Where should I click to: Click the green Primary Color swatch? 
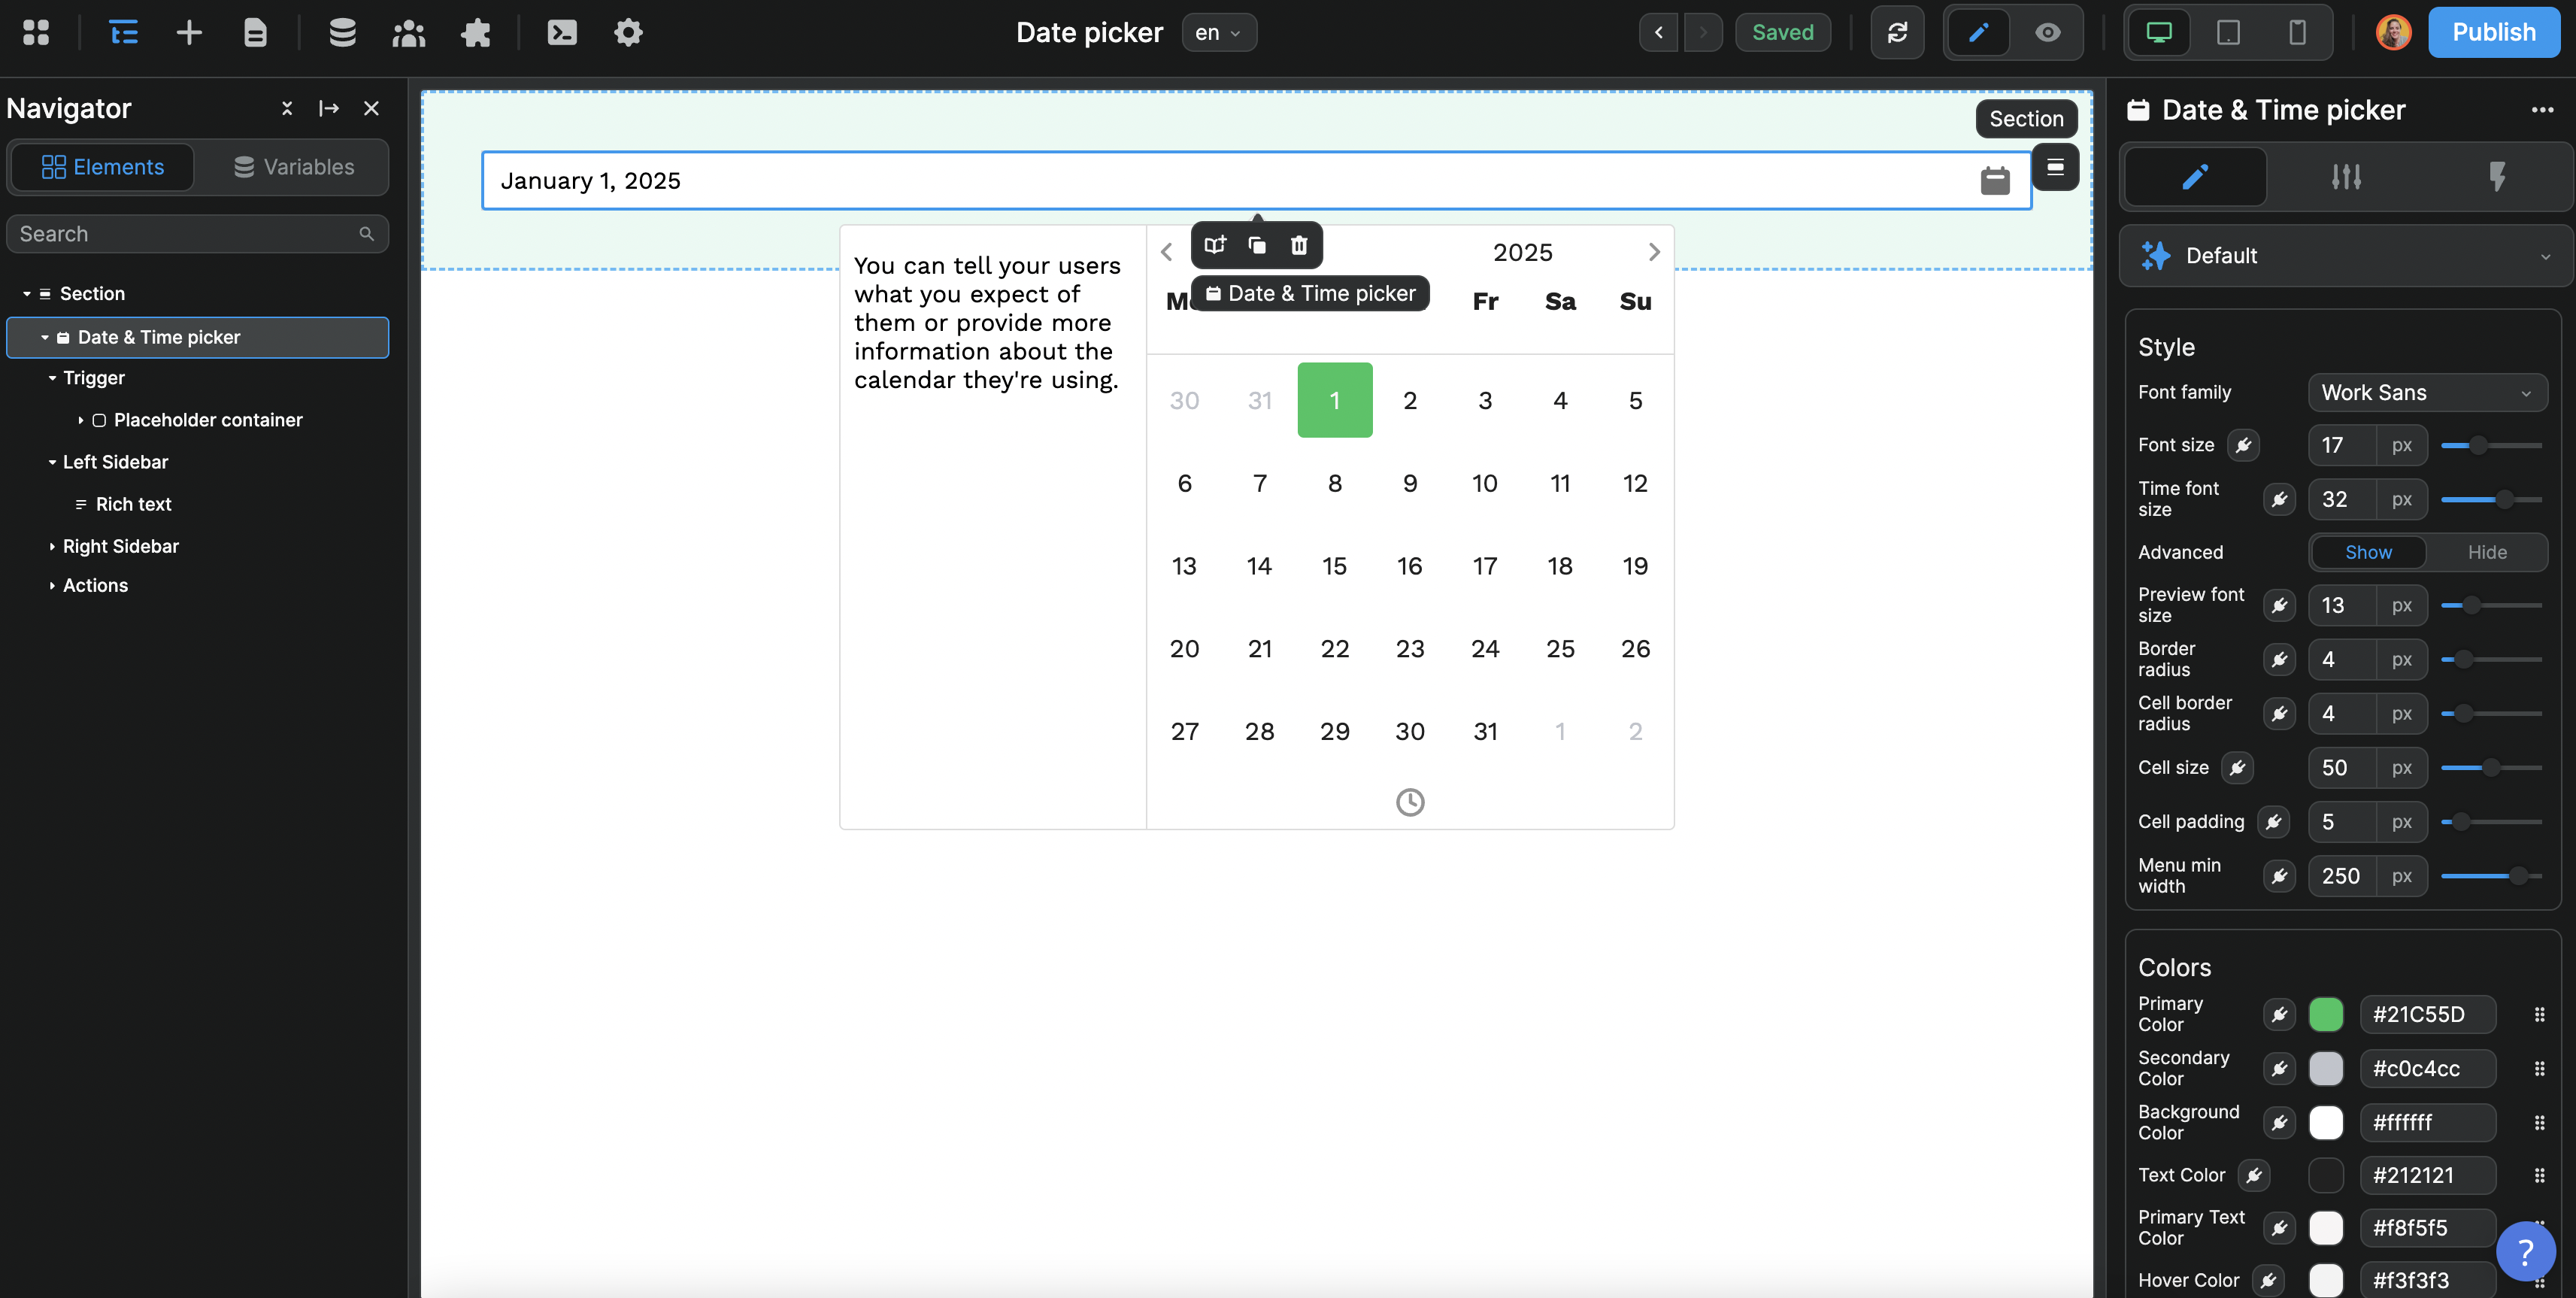(2327, 1014)
